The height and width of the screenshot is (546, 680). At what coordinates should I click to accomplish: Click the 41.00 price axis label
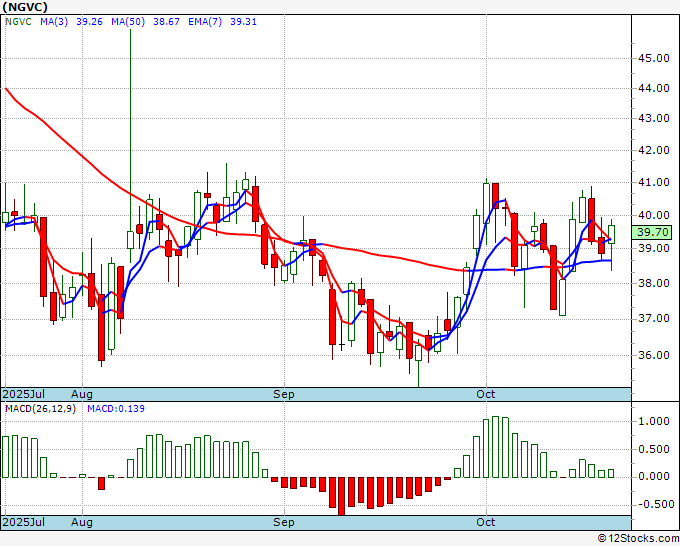[653, 183]
